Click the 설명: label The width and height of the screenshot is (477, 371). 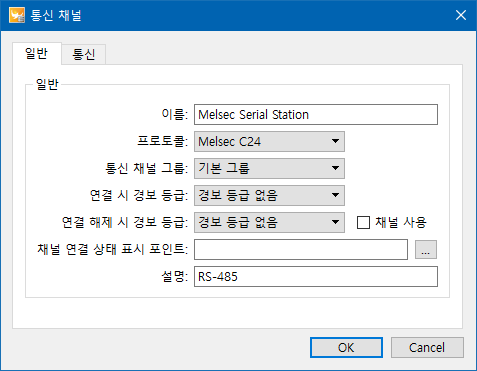175,276
